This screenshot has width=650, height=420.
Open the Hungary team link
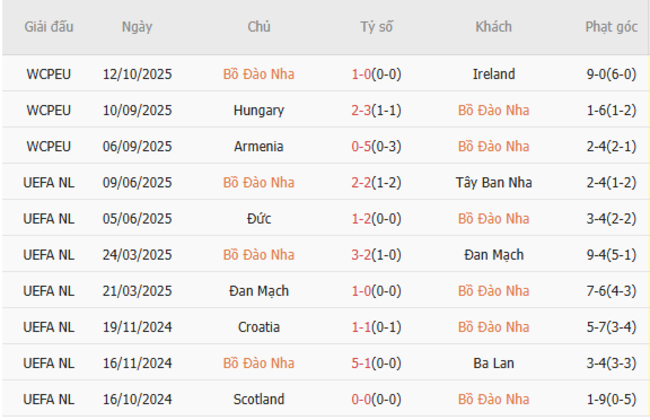(258, 110)
